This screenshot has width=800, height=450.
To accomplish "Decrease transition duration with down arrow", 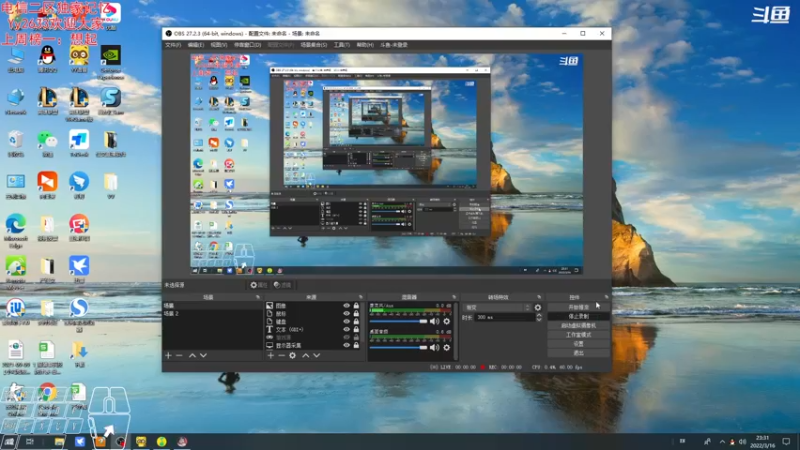I will coord(539,319).
